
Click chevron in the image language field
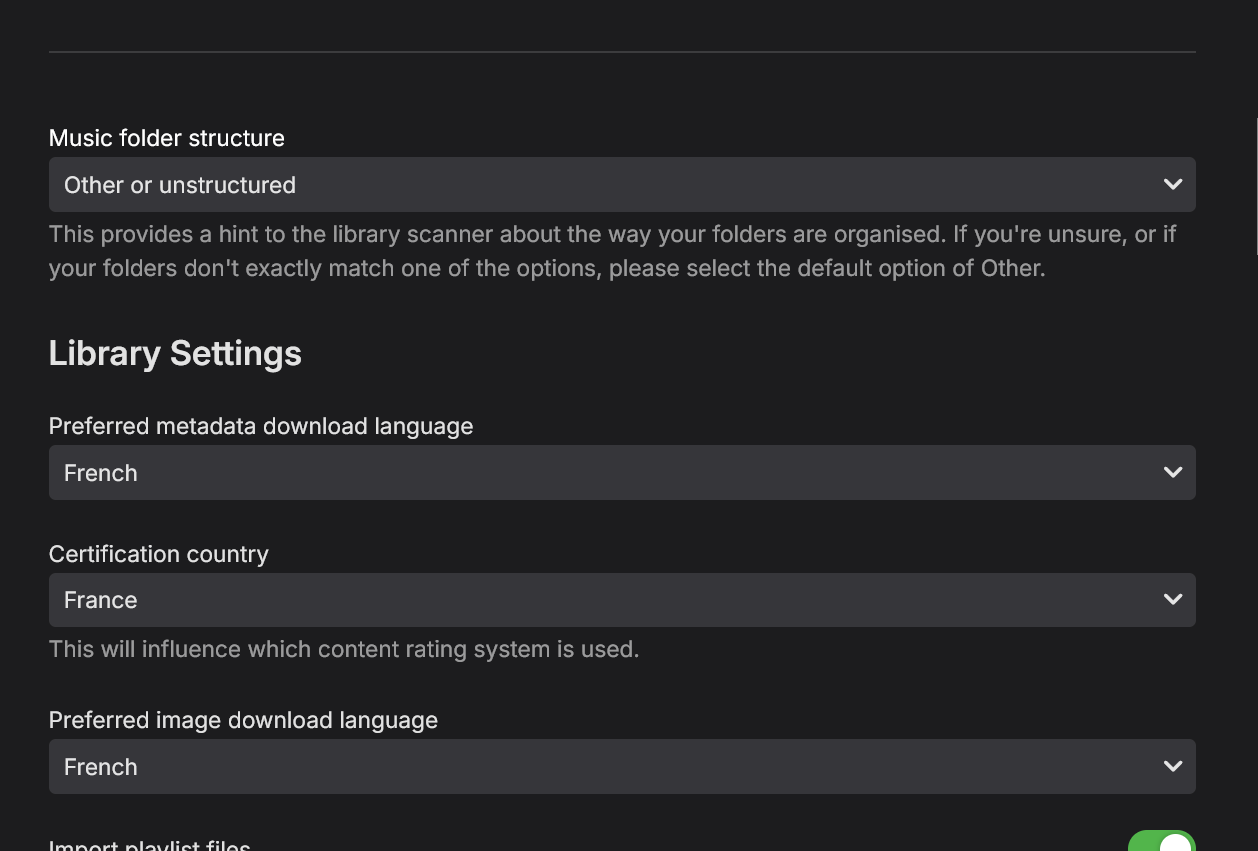point(1173,767)
